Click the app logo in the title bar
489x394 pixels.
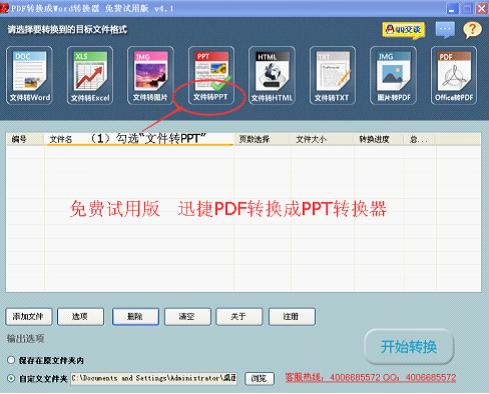point(4,8)
